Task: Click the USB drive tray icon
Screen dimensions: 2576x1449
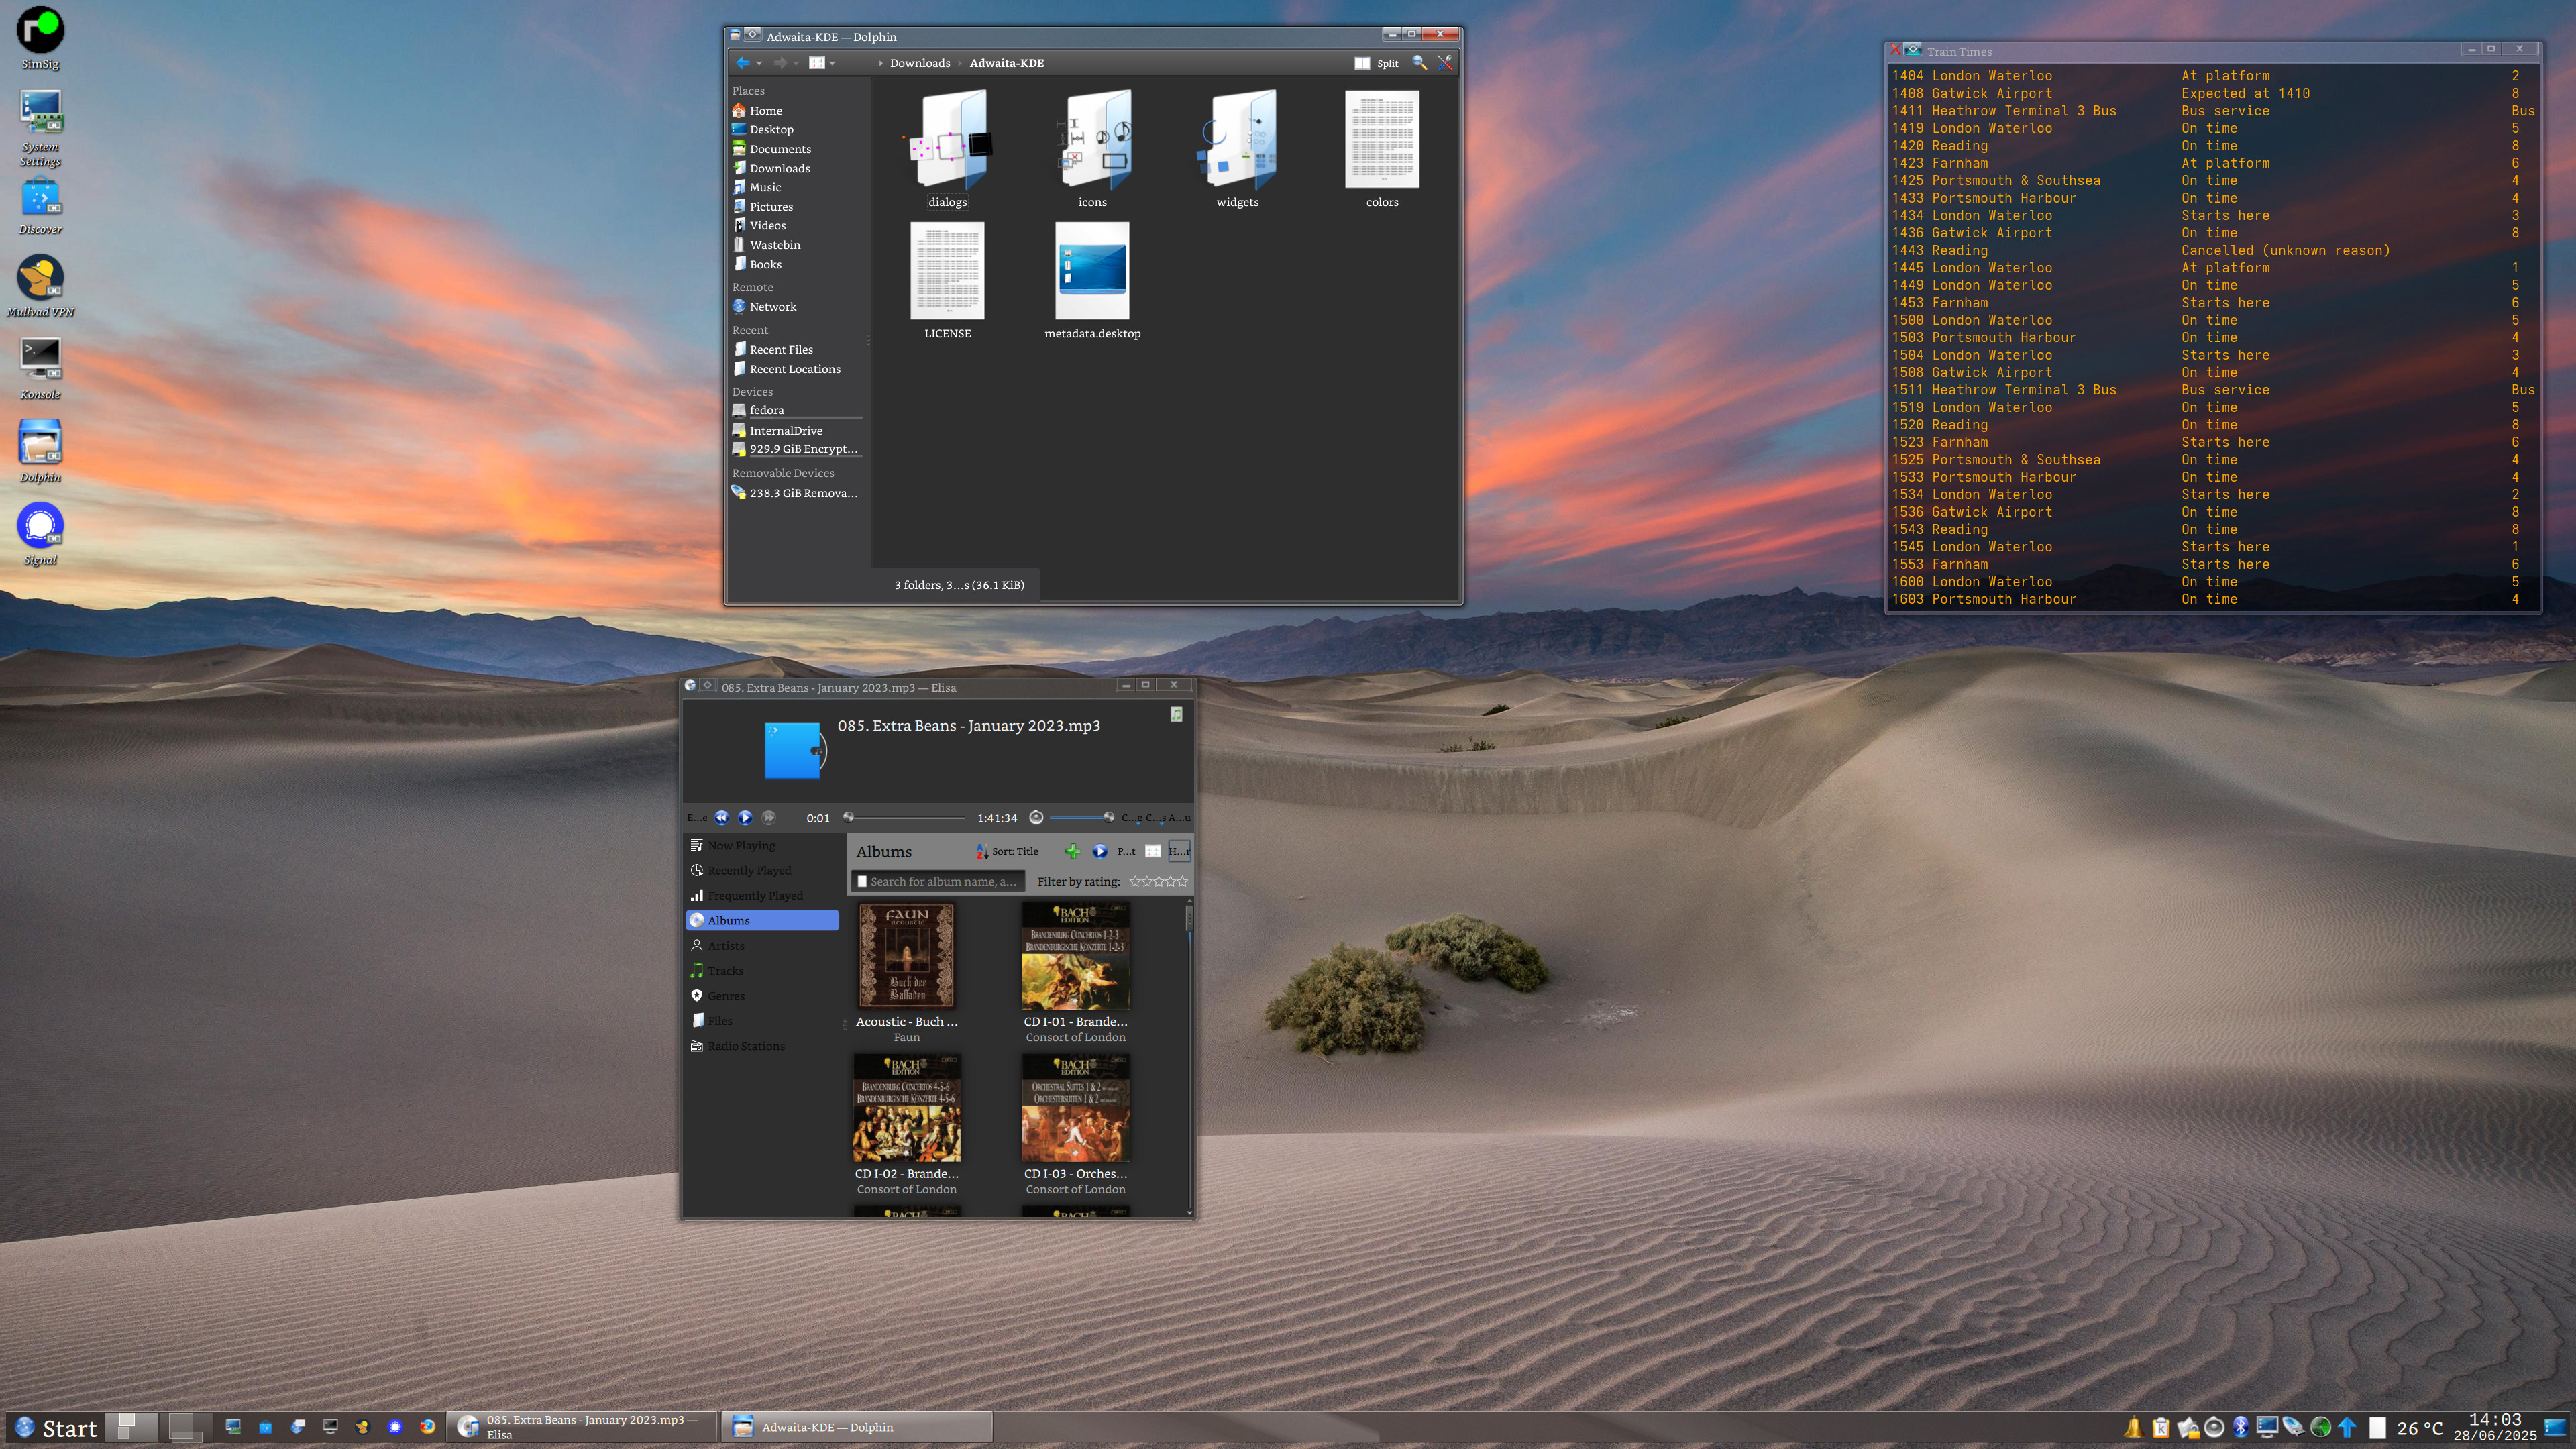Action: click(2294, 1427)
